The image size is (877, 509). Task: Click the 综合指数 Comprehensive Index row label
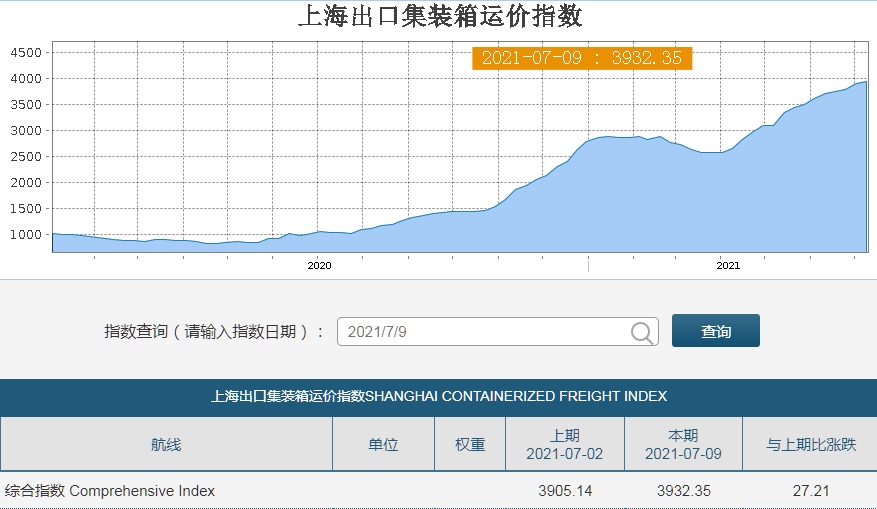(x=110, y=491)
